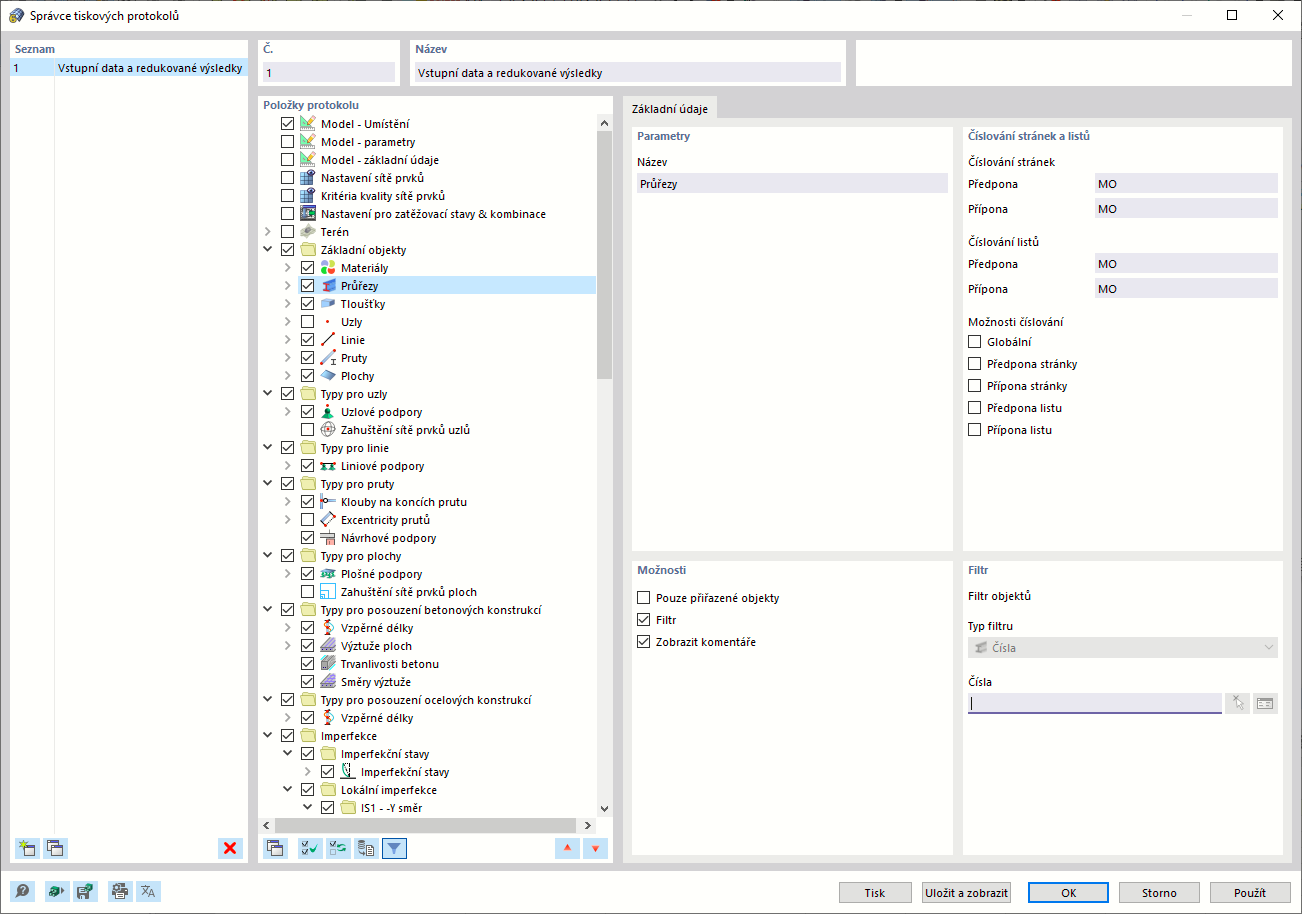This screenshot has width=1302, height=914.
Task: Select protocol 1 in the Seznam list
Action: (128, 68)
